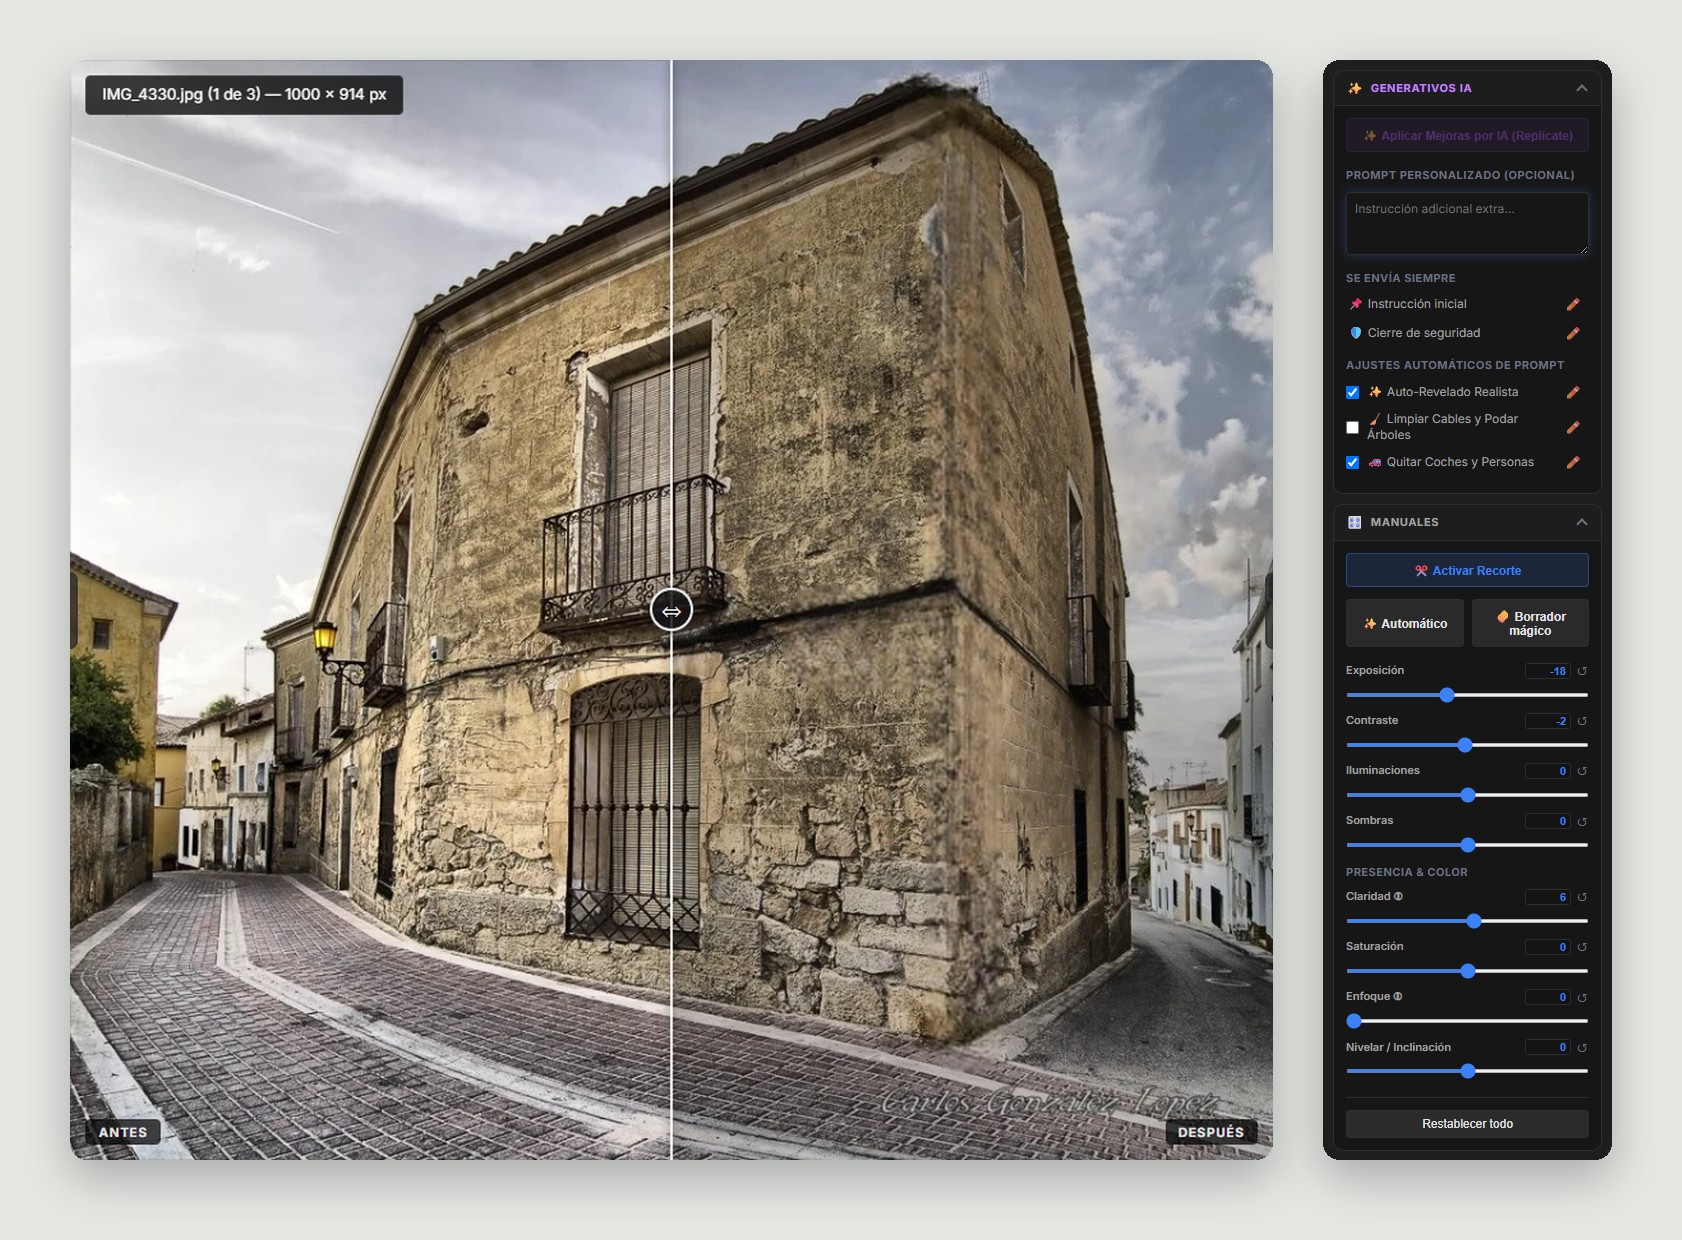Click the Claridad slider track
This screenshot has width=1682, height=1240.
click(x=1467, y=921)
